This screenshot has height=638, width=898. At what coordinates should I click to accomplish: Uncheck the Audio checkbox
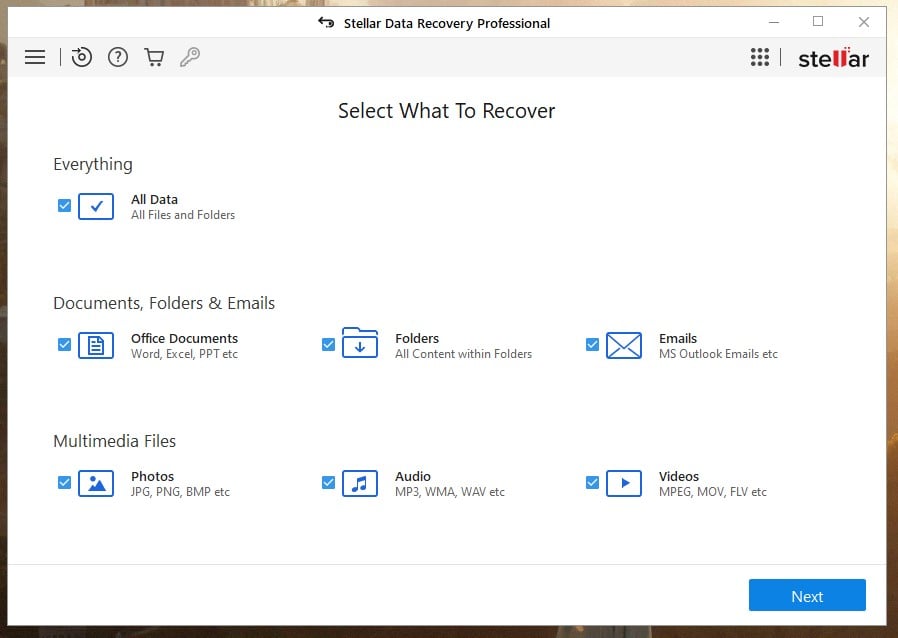click(x=328, y=482)
